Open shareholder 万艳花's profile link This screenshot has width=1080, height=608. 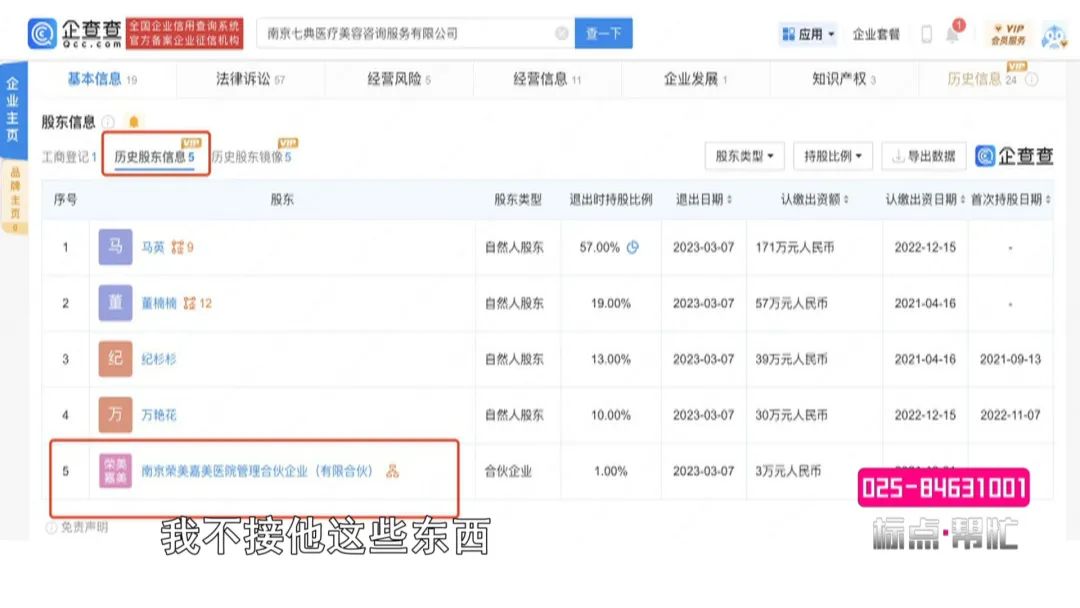(x=159, y=415)
